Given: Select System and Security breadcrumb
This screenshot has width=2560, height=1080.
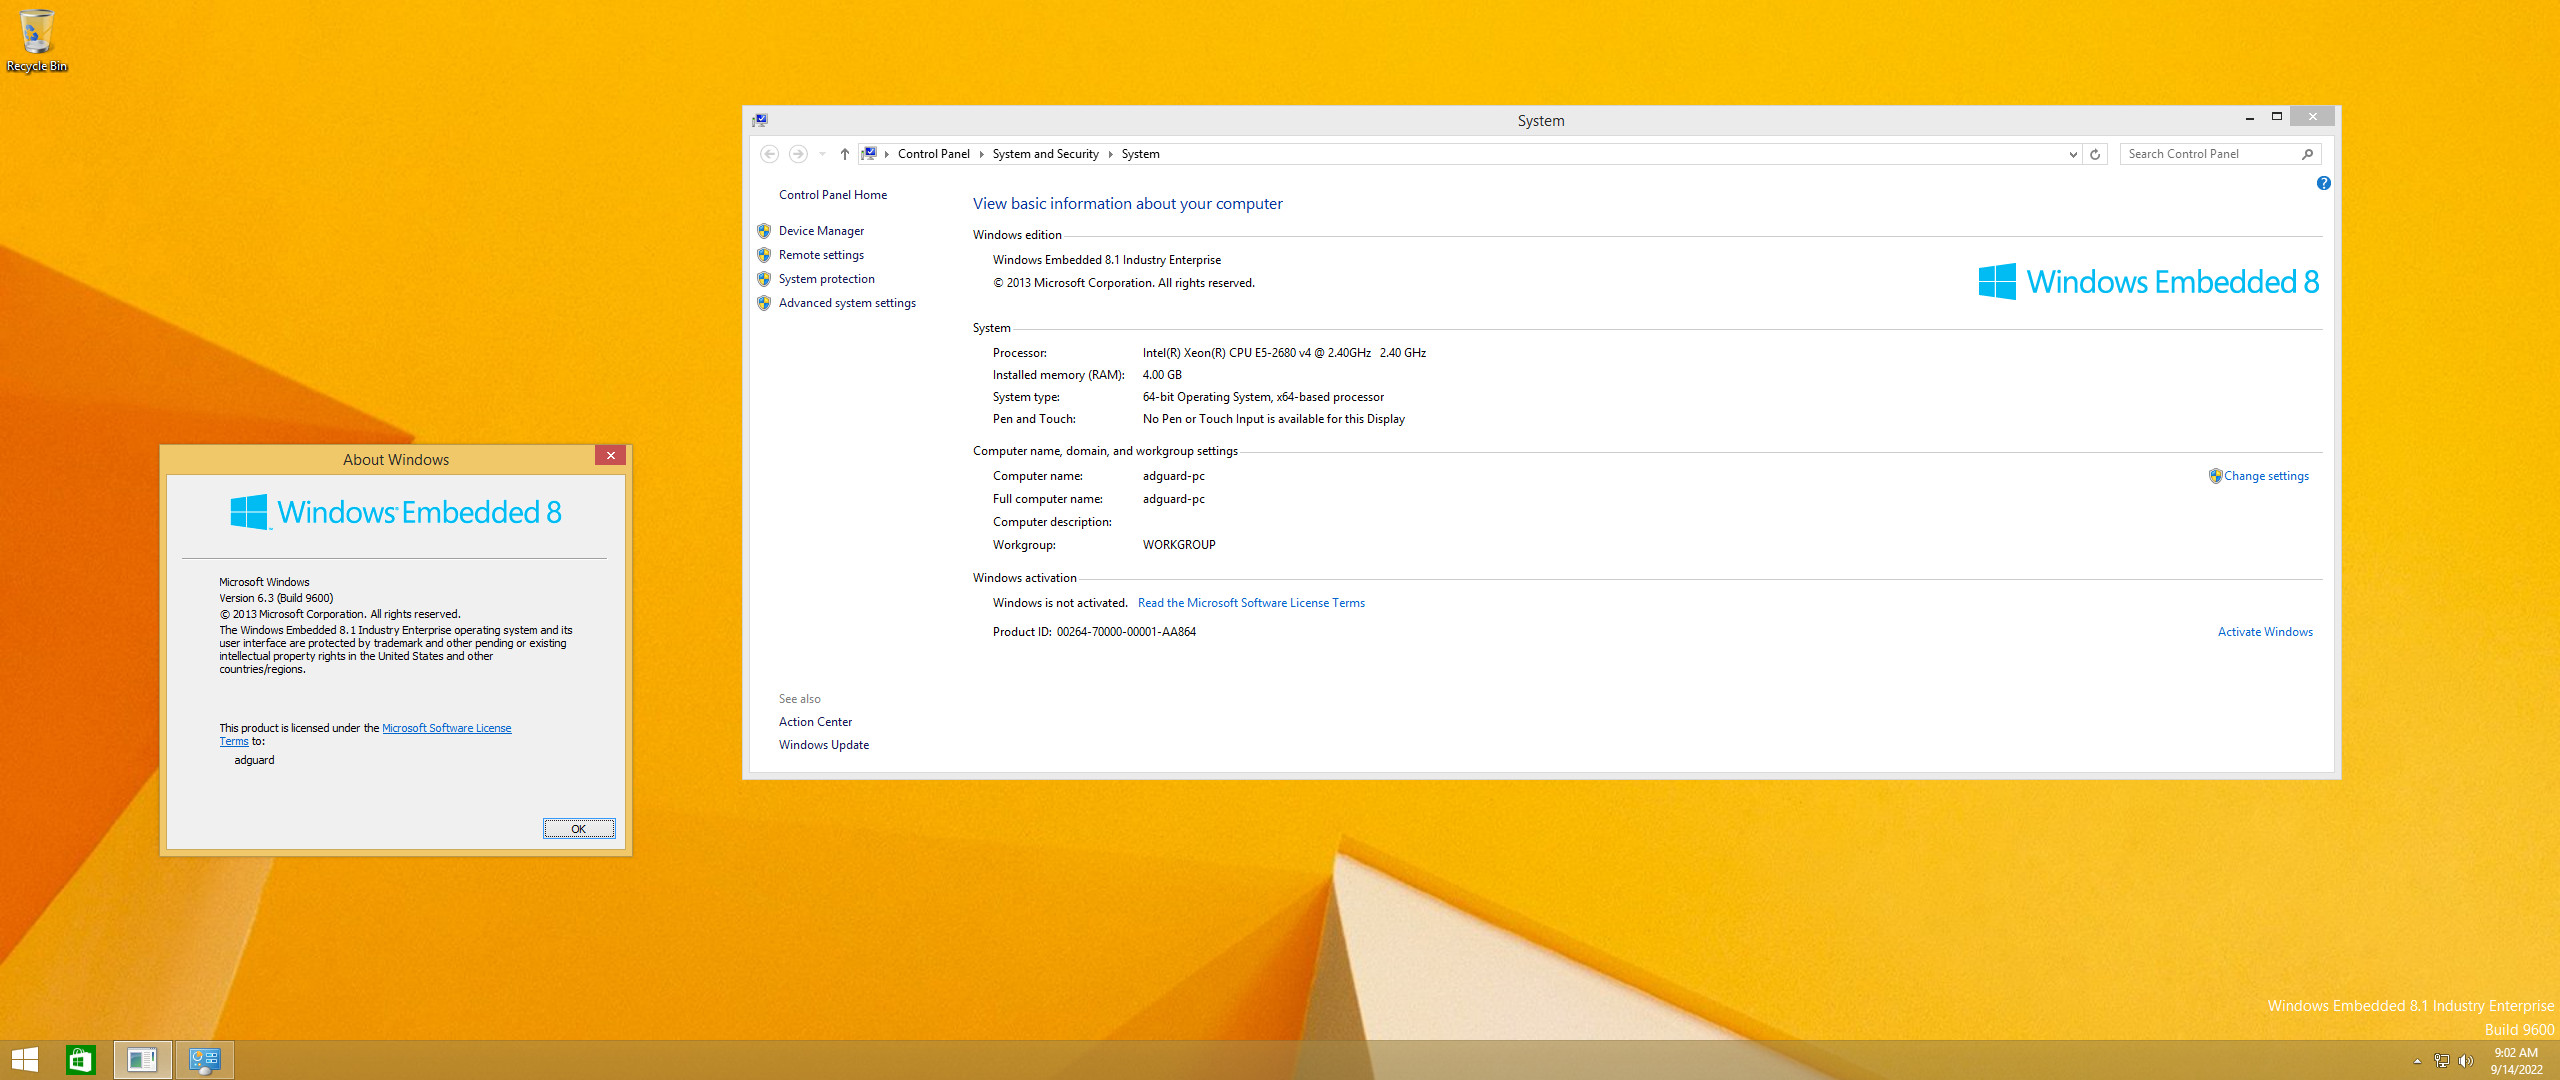Looking at the screenshot, I should coord(1045,154).
